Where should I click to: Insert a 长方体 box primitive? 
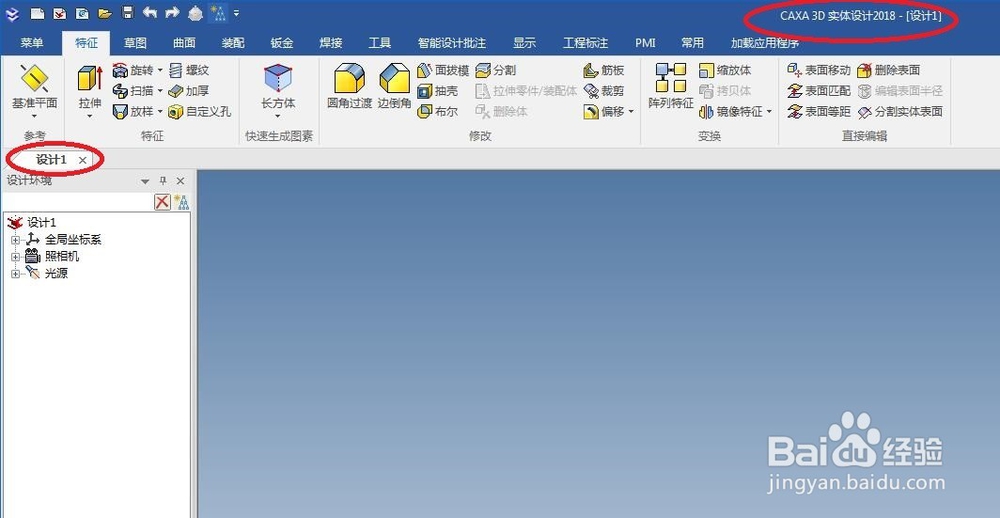tap(278, 87)
